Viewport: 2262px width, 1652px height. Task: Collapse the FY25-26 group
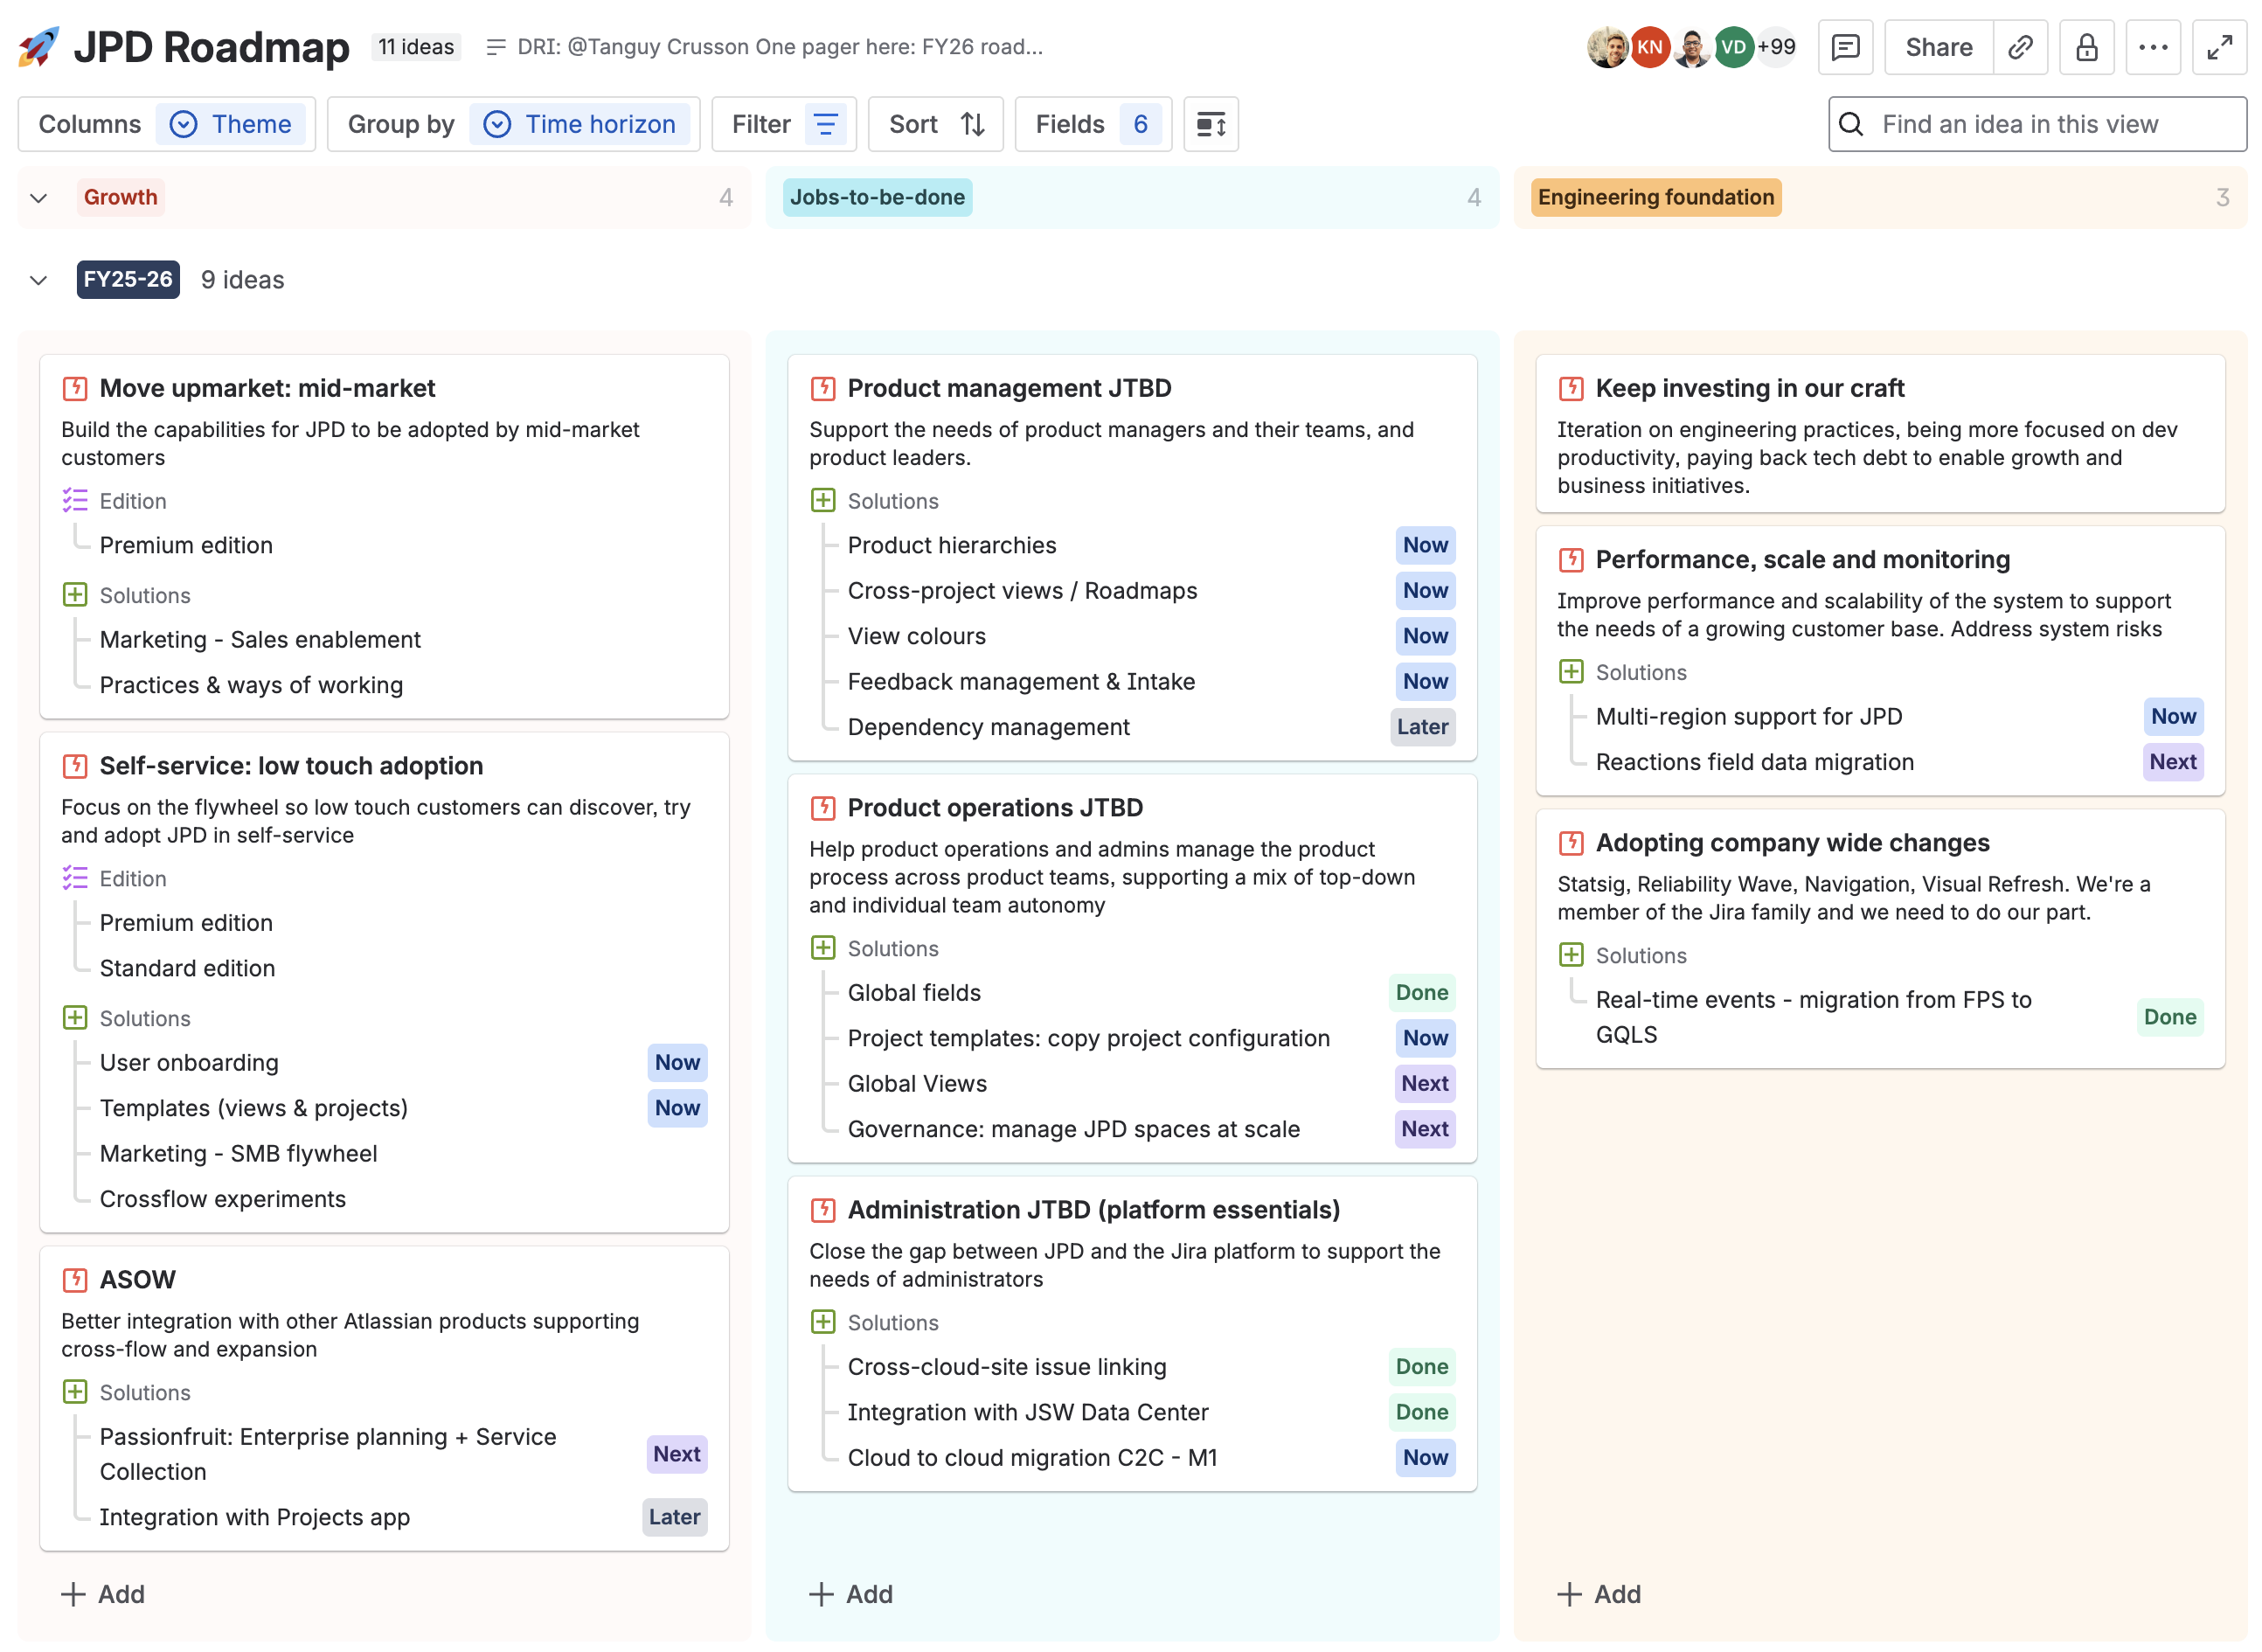[x=39, y=280]
